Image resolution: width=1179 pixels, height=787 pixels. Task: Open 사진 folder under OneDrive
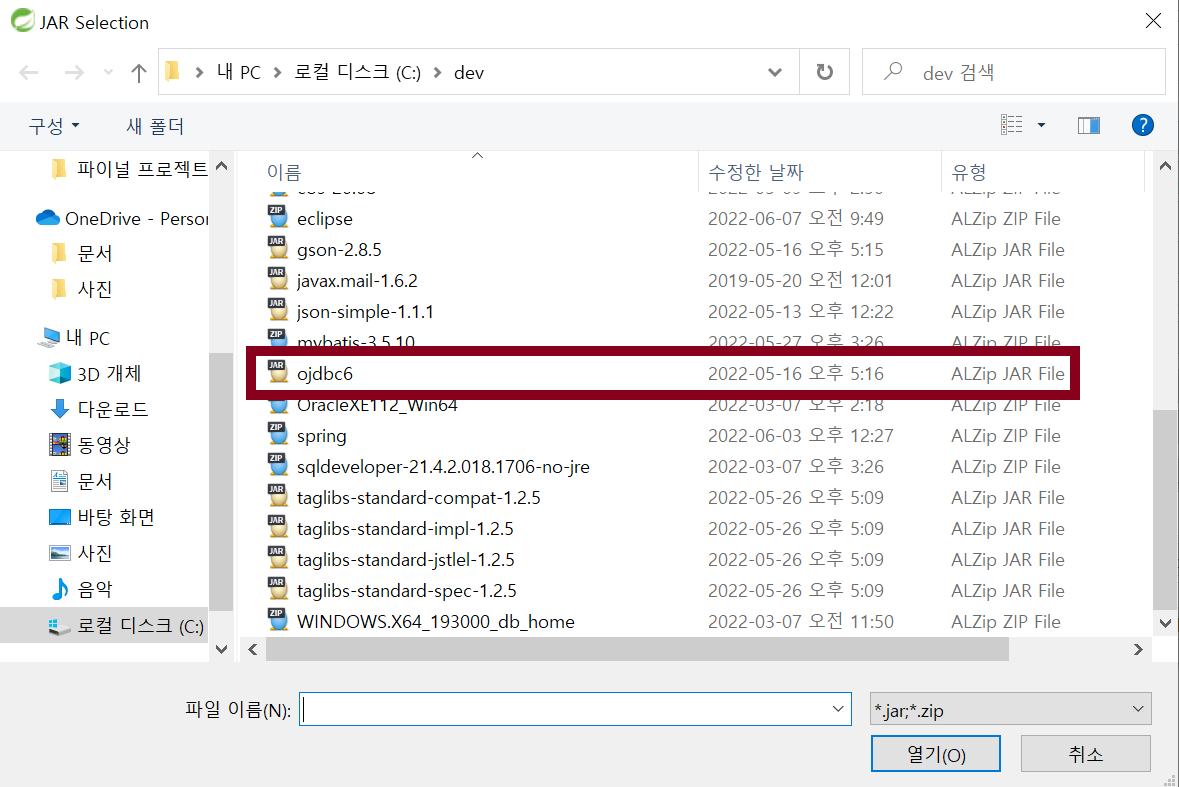(x=82, y=289)
